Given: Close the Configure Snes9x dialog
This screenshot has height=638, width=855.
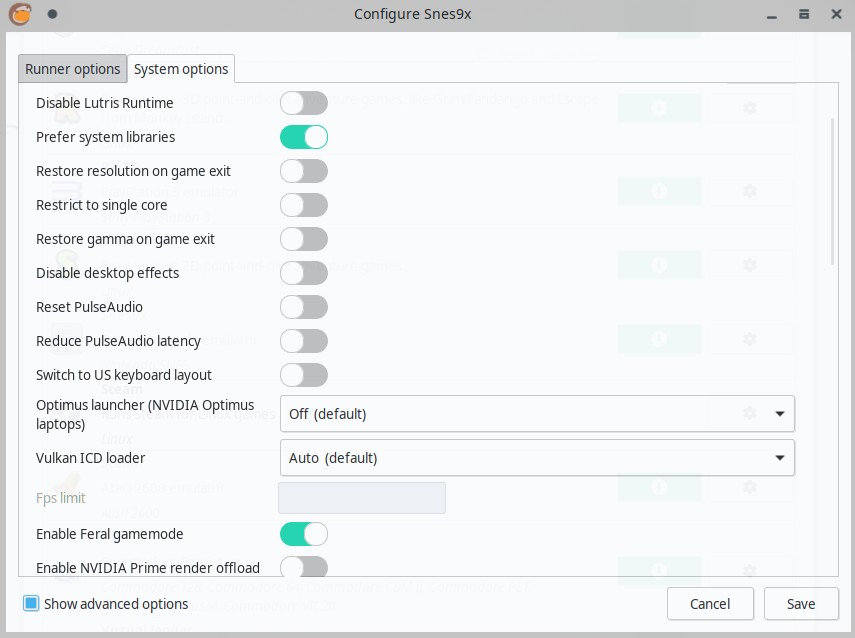Looking at the screenshot, I should [836, 14].
